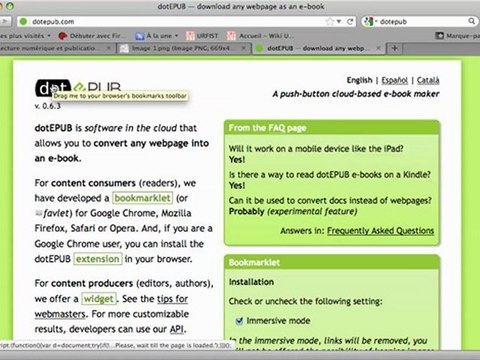This screenshot has height=360, width=480.
Task: Open the URL bar history dropdown arrow
Action: [339, 22]
